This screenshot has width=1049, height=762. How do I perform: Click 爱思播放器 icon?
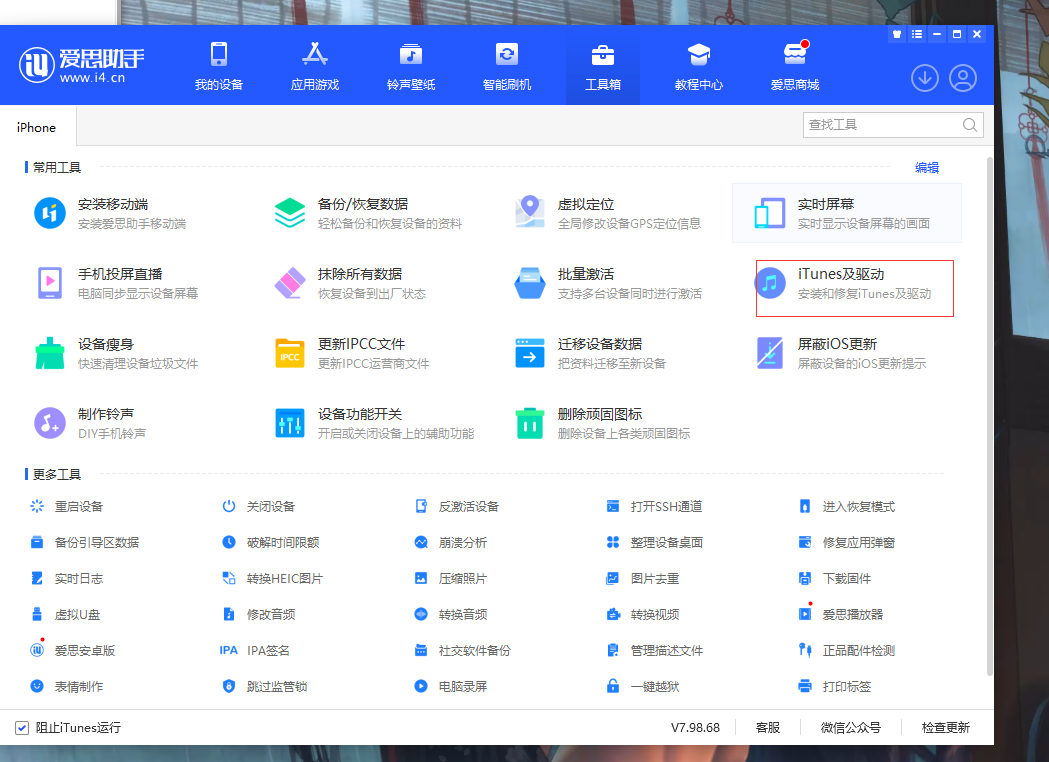(805, 615)
